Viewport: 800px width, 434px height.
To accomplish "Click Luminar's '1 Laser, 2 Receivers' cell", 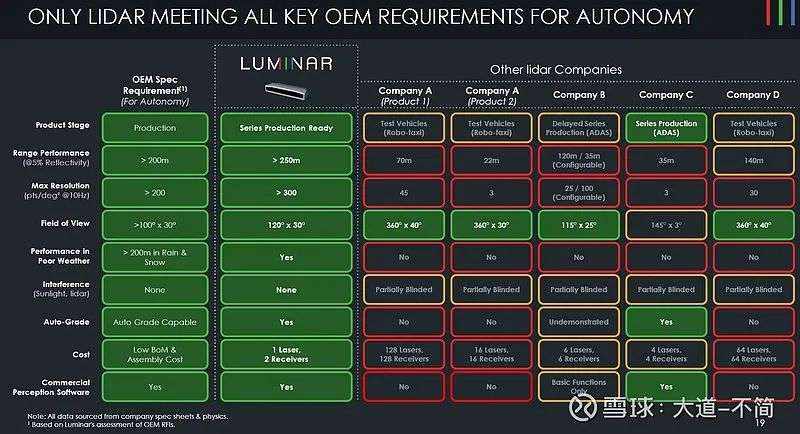I will click(x=286, y=354).
